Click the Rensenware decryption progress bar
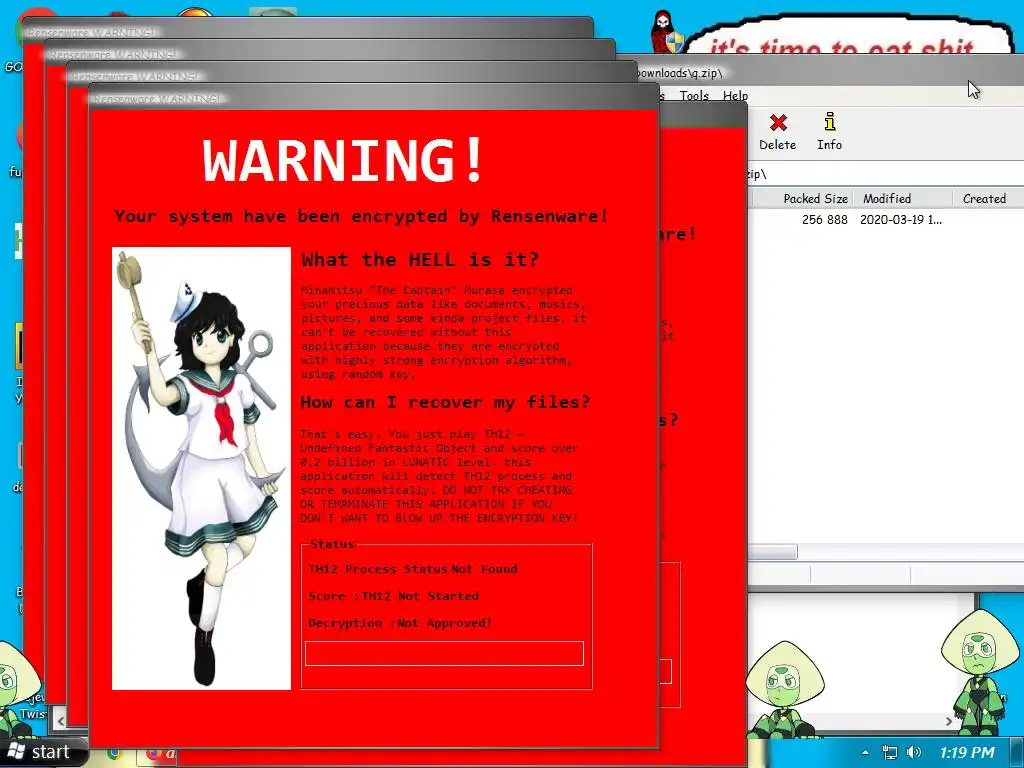 pyautogui.click(x=444, y=654)
